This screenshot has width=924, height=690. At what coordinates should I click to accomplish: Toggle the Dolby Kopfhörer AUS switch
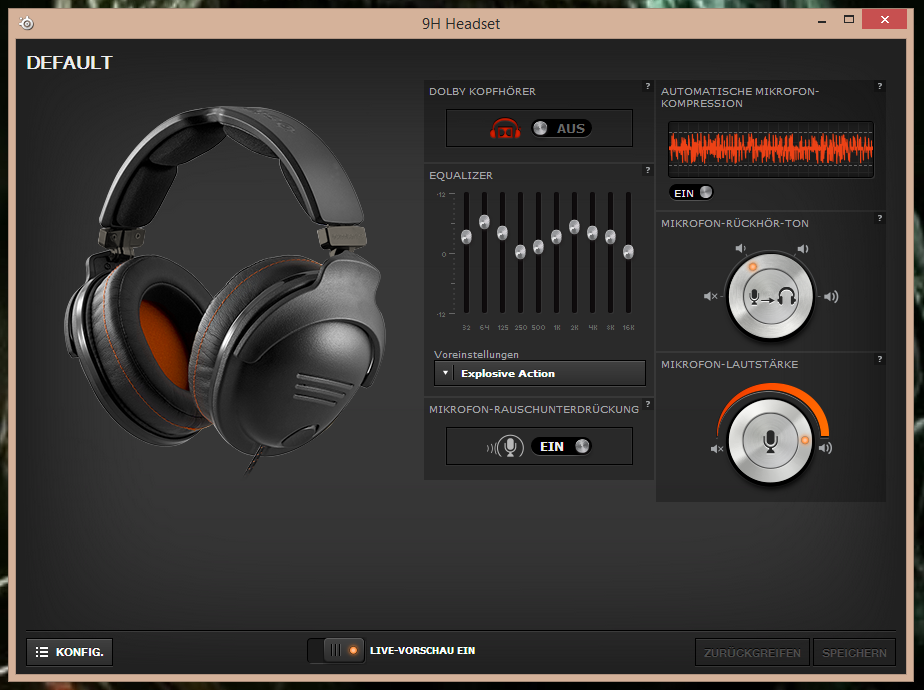tap(561, 128)
